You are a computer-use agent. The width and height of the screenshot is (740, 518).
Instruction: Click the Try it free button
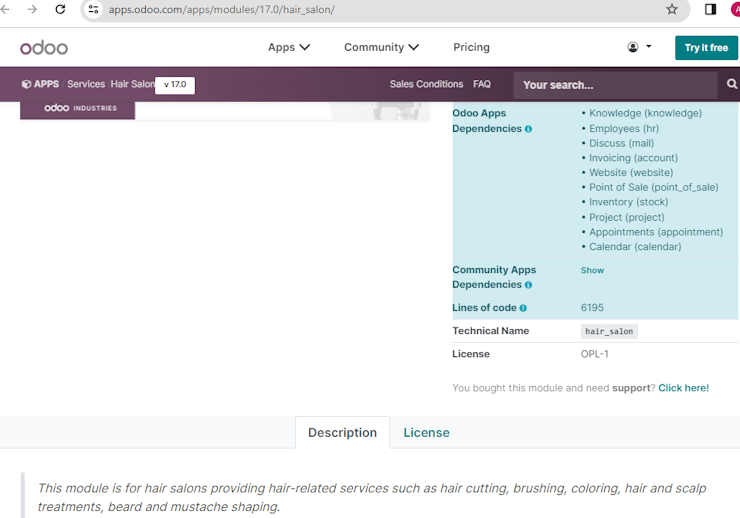click(706, 48)
